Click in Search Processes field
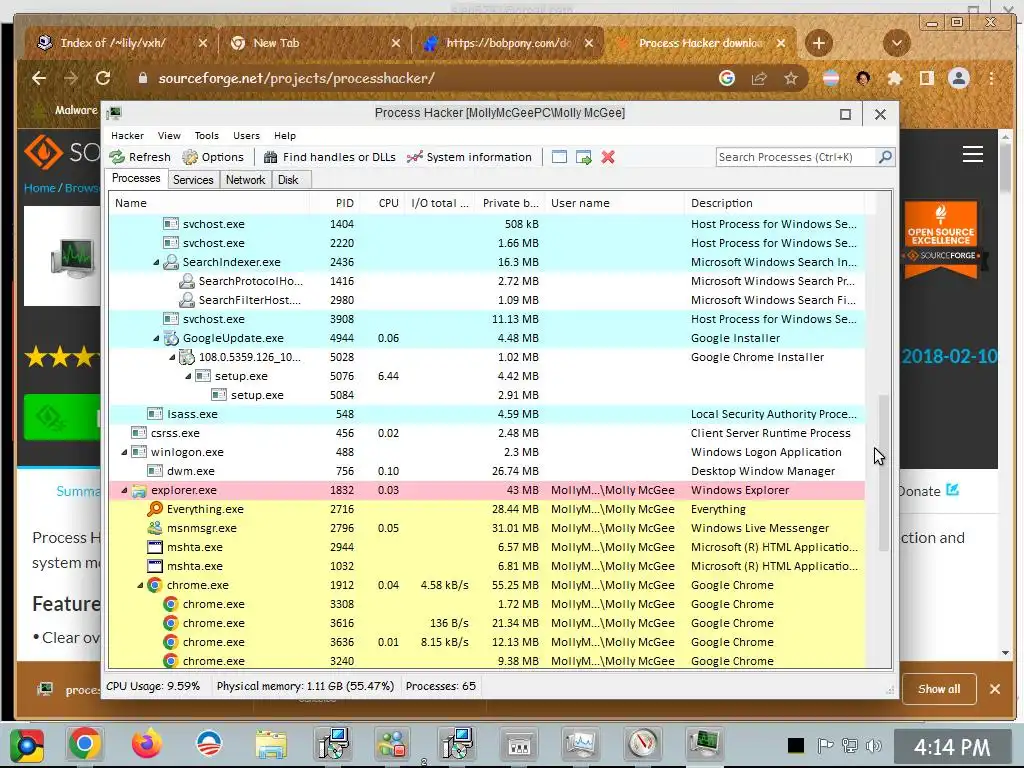The image size is (1024, 768). [795, 157]
